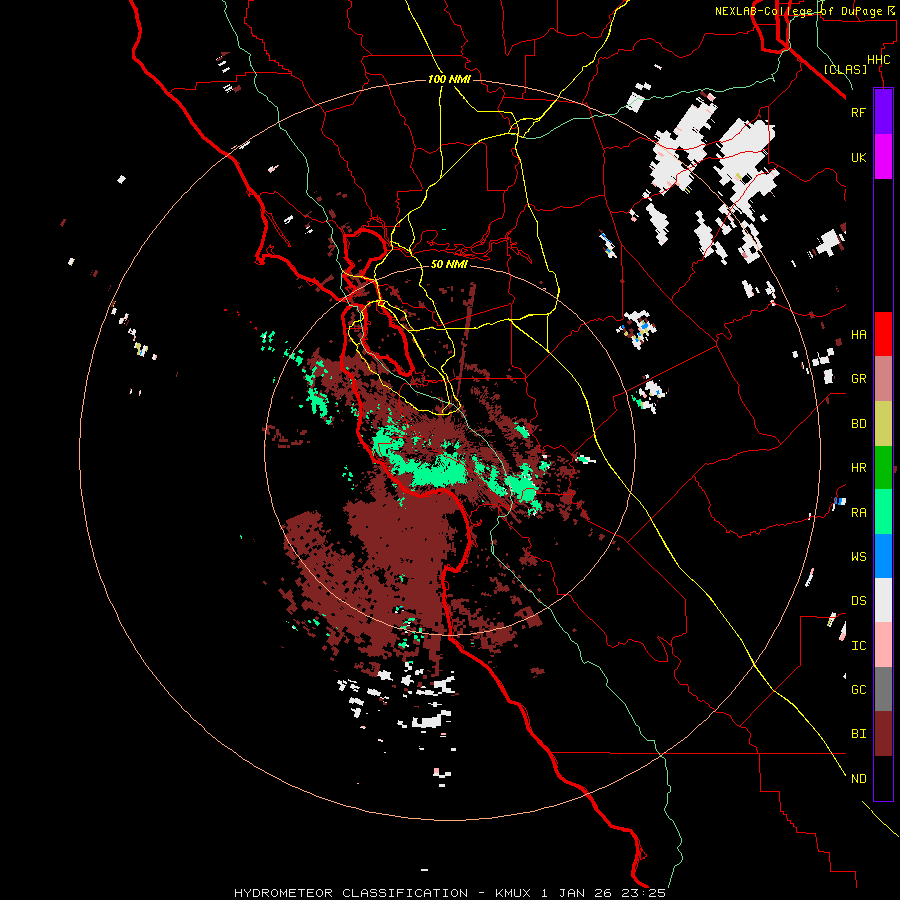
Task: Click the UK legend label
Action: tap(858, 157)
